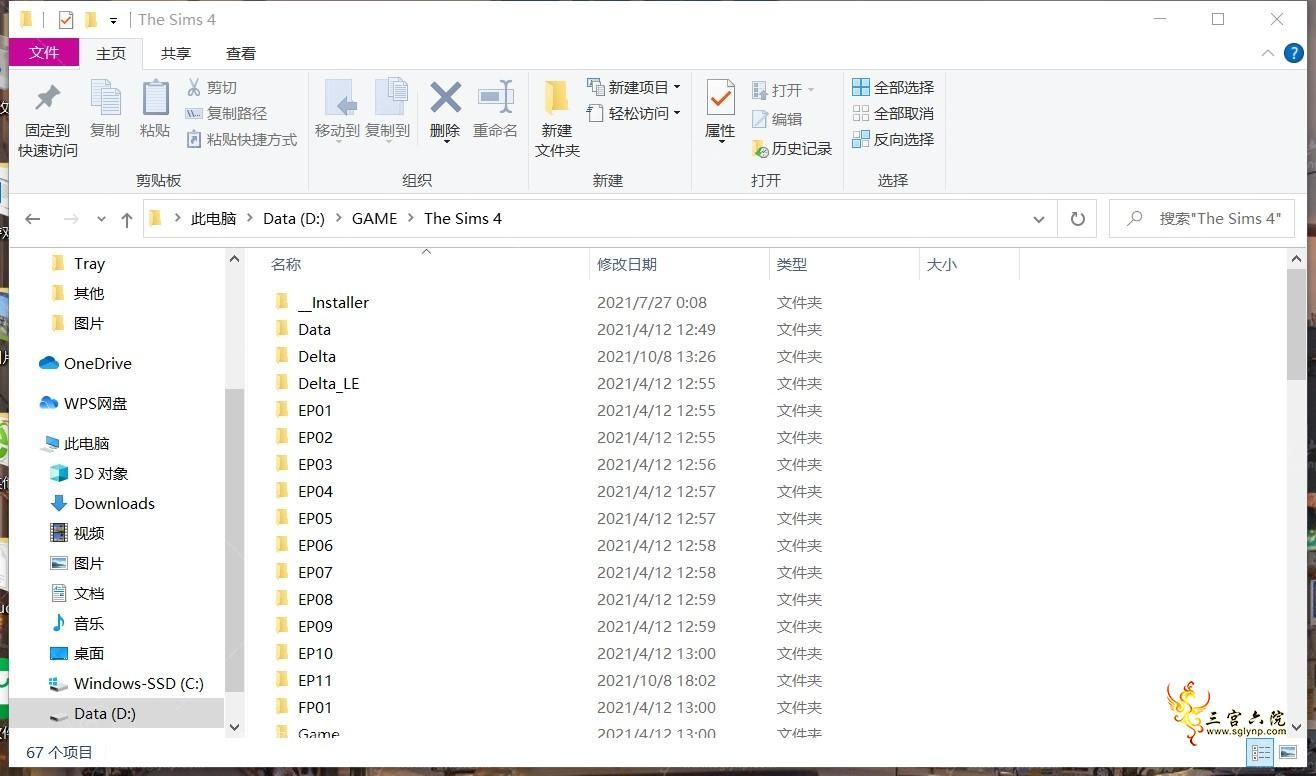Viewport: 1316px width, 776px height.
Task: Click the Rename (重命名) icon
Action: click(x=495, y=97)
